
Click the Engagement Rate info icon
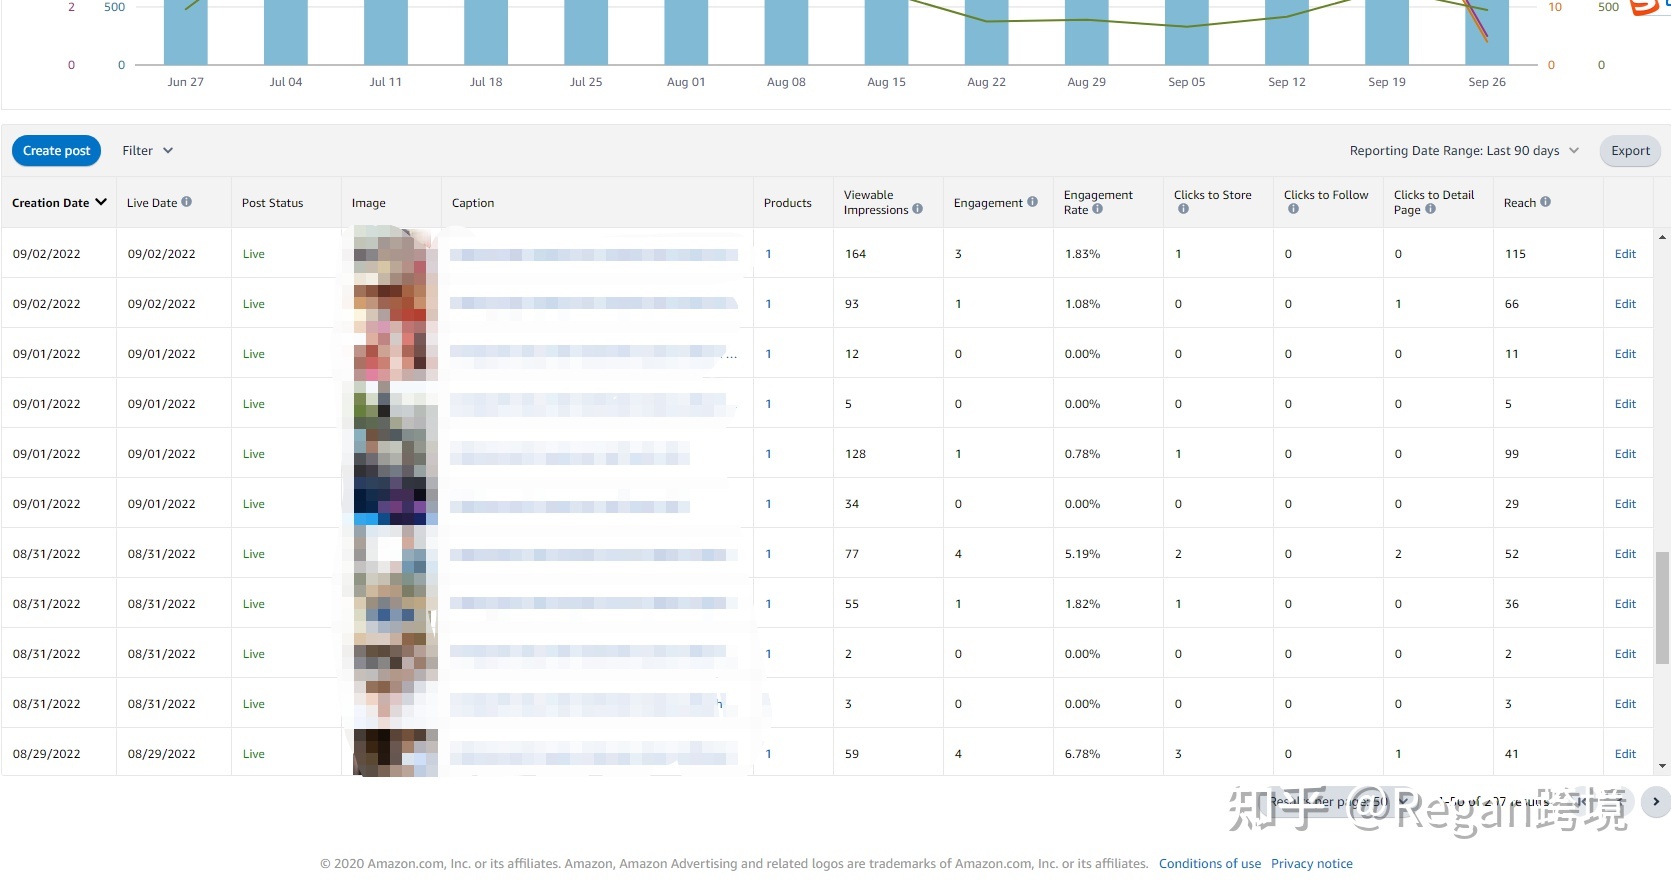point(1097,209)
